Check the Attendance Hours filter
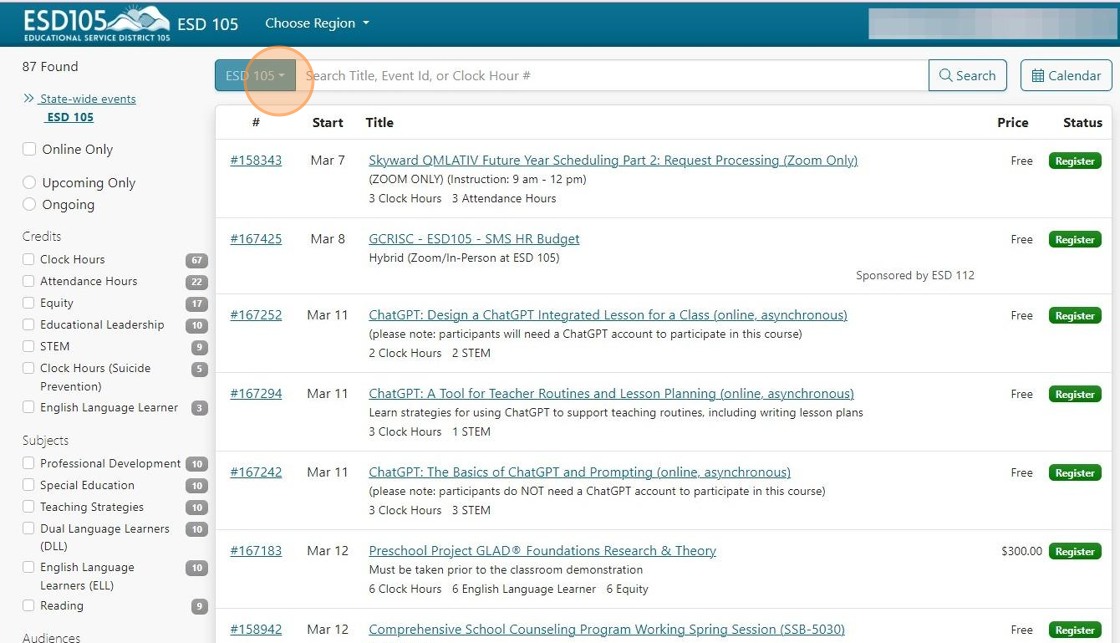 click(29, 281)
